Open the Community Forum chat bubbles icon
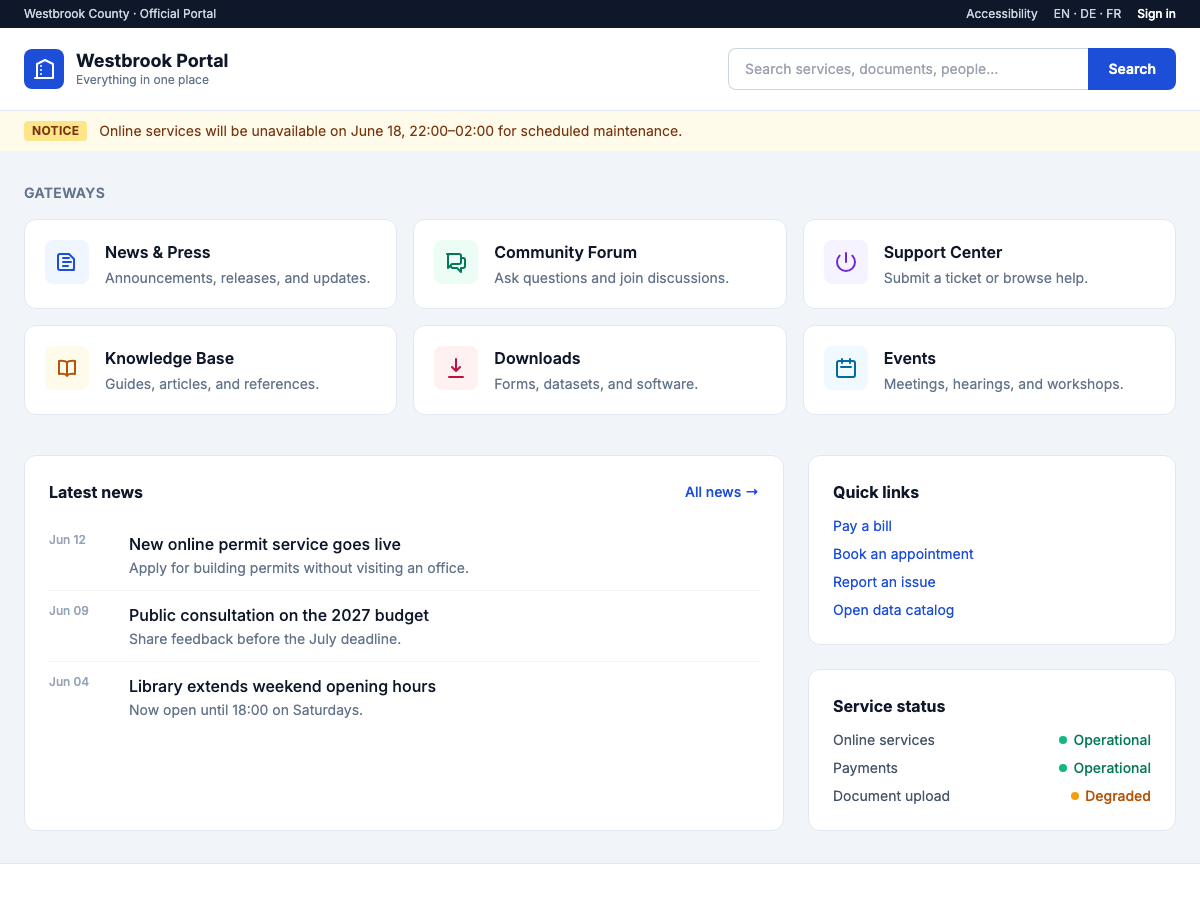 pos(456,262)
